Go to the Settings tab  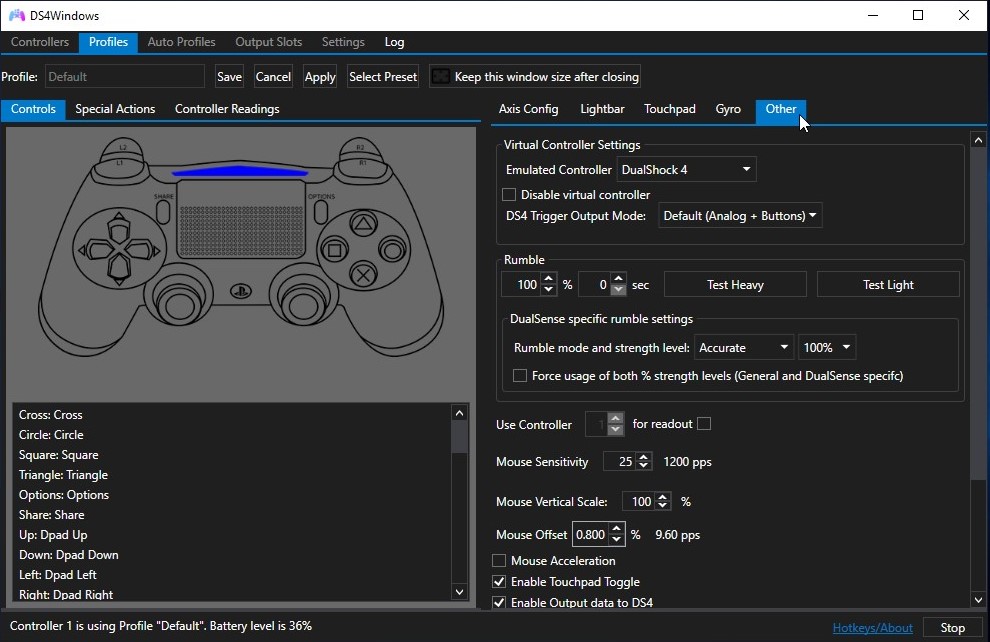(x=343, y=42)
